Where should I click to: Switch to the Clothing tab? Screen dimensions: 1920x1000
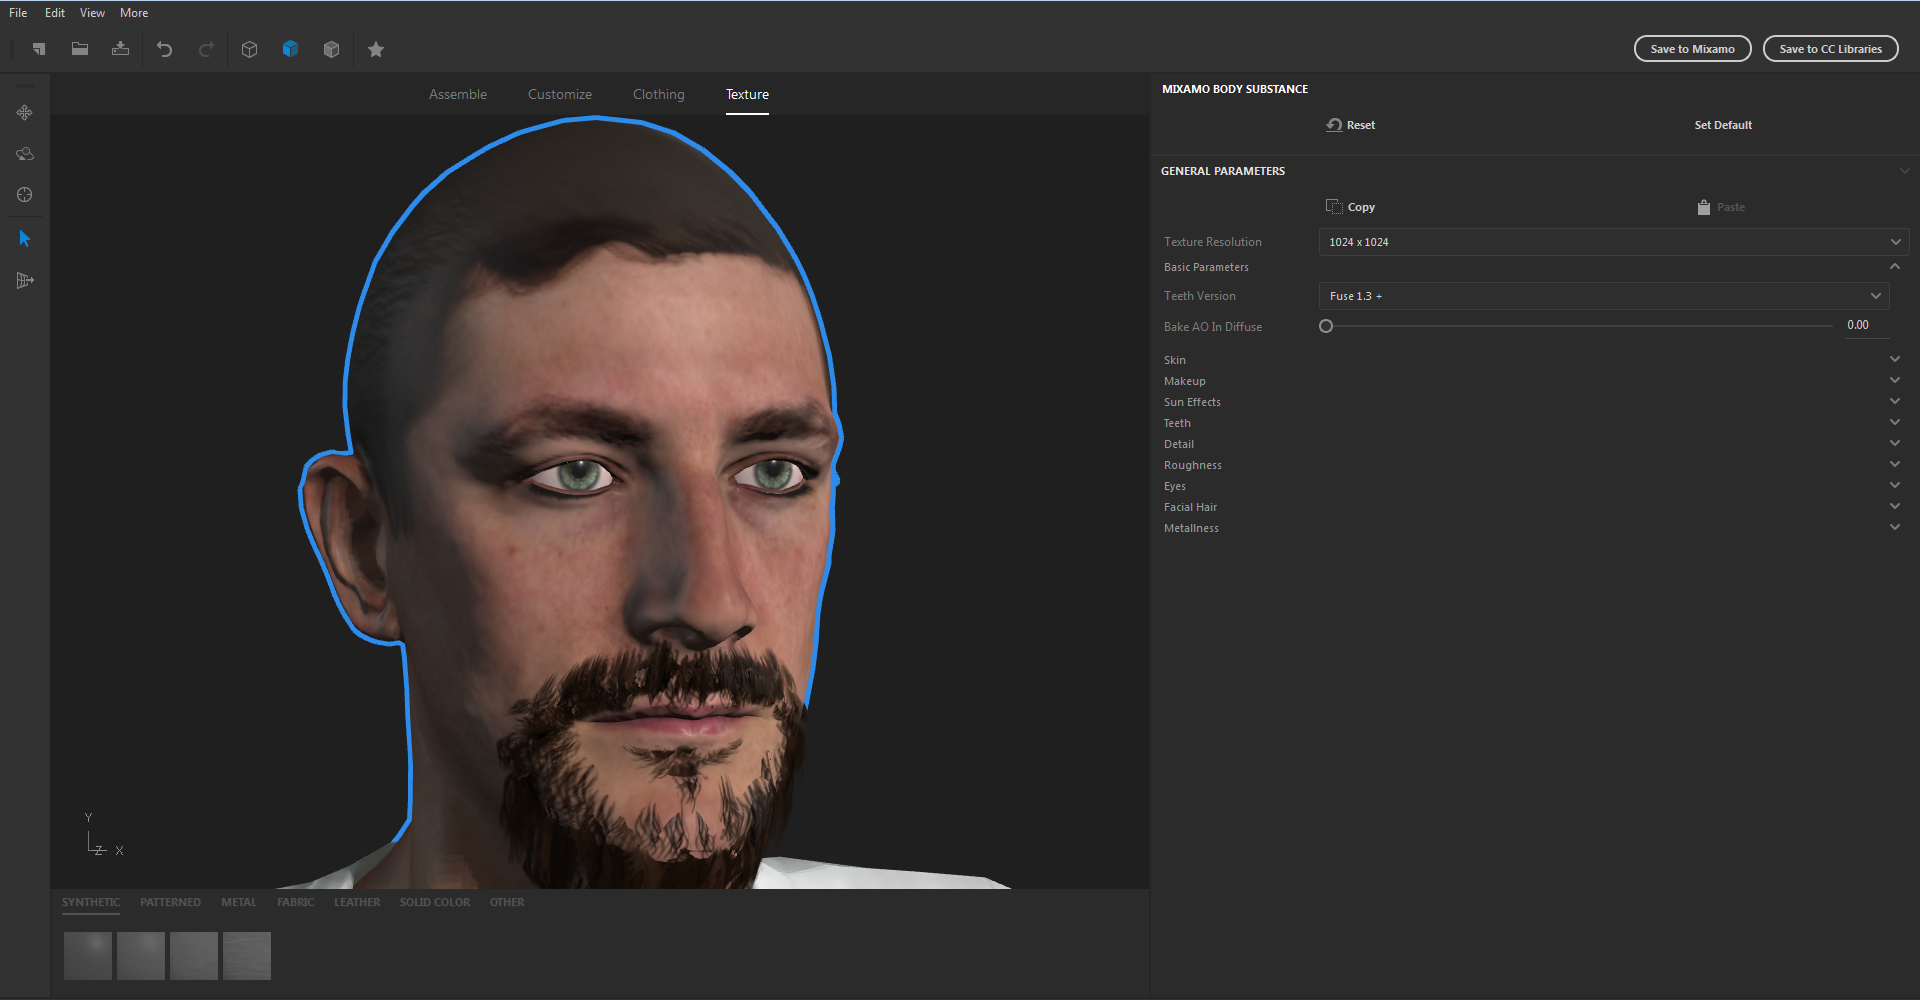tap(658, 94)
